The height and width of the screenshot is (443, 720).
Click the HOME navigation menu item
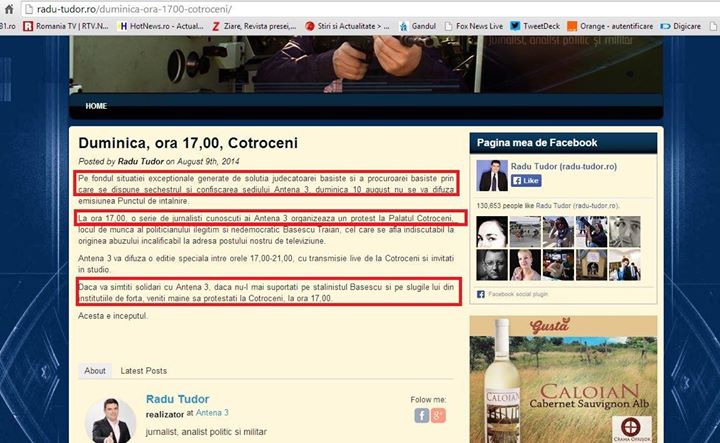[x=96, y=106]
